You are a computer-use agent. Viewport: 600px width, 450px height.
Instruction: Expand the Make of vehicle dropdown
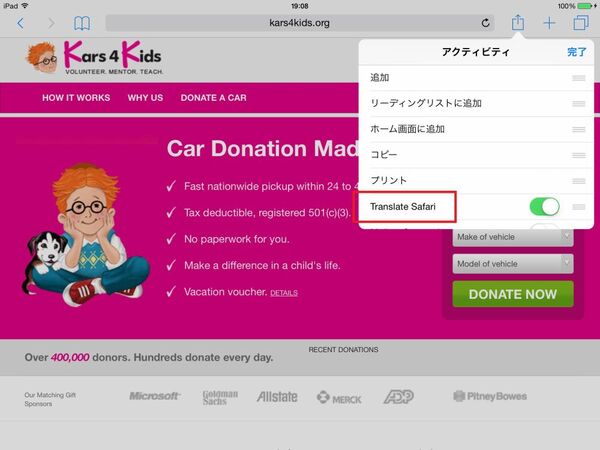pyautogui.click(x=513, y=237)
